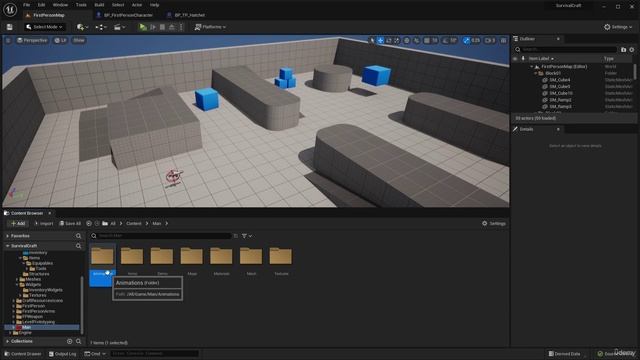Click the advance frame play icon
The width and height of the screenshot is (640, 360).
point(153,27)
